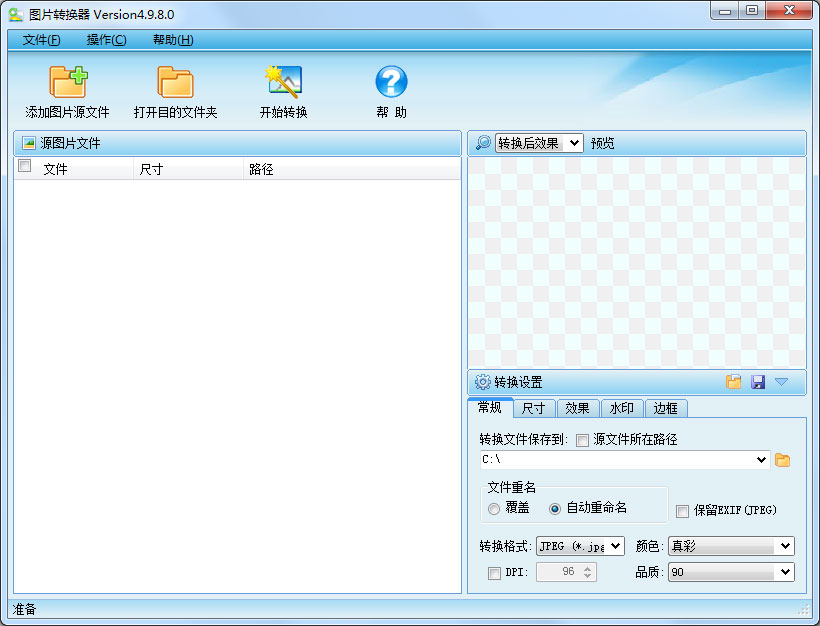Enable the DPI checkbox
This screenshot has height=626, width=820.
click(494, 573)
